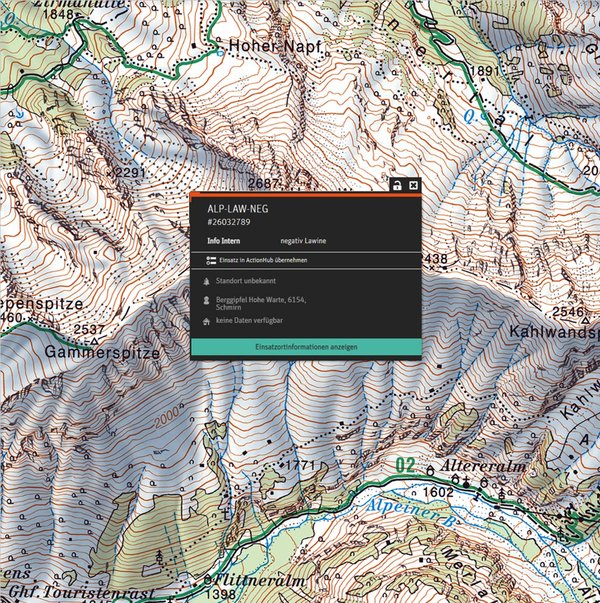Image resolution: width=600 pixels, height=603 pixels.
Task: Click the Flittneralm label on map
Action: coord(245,580)
